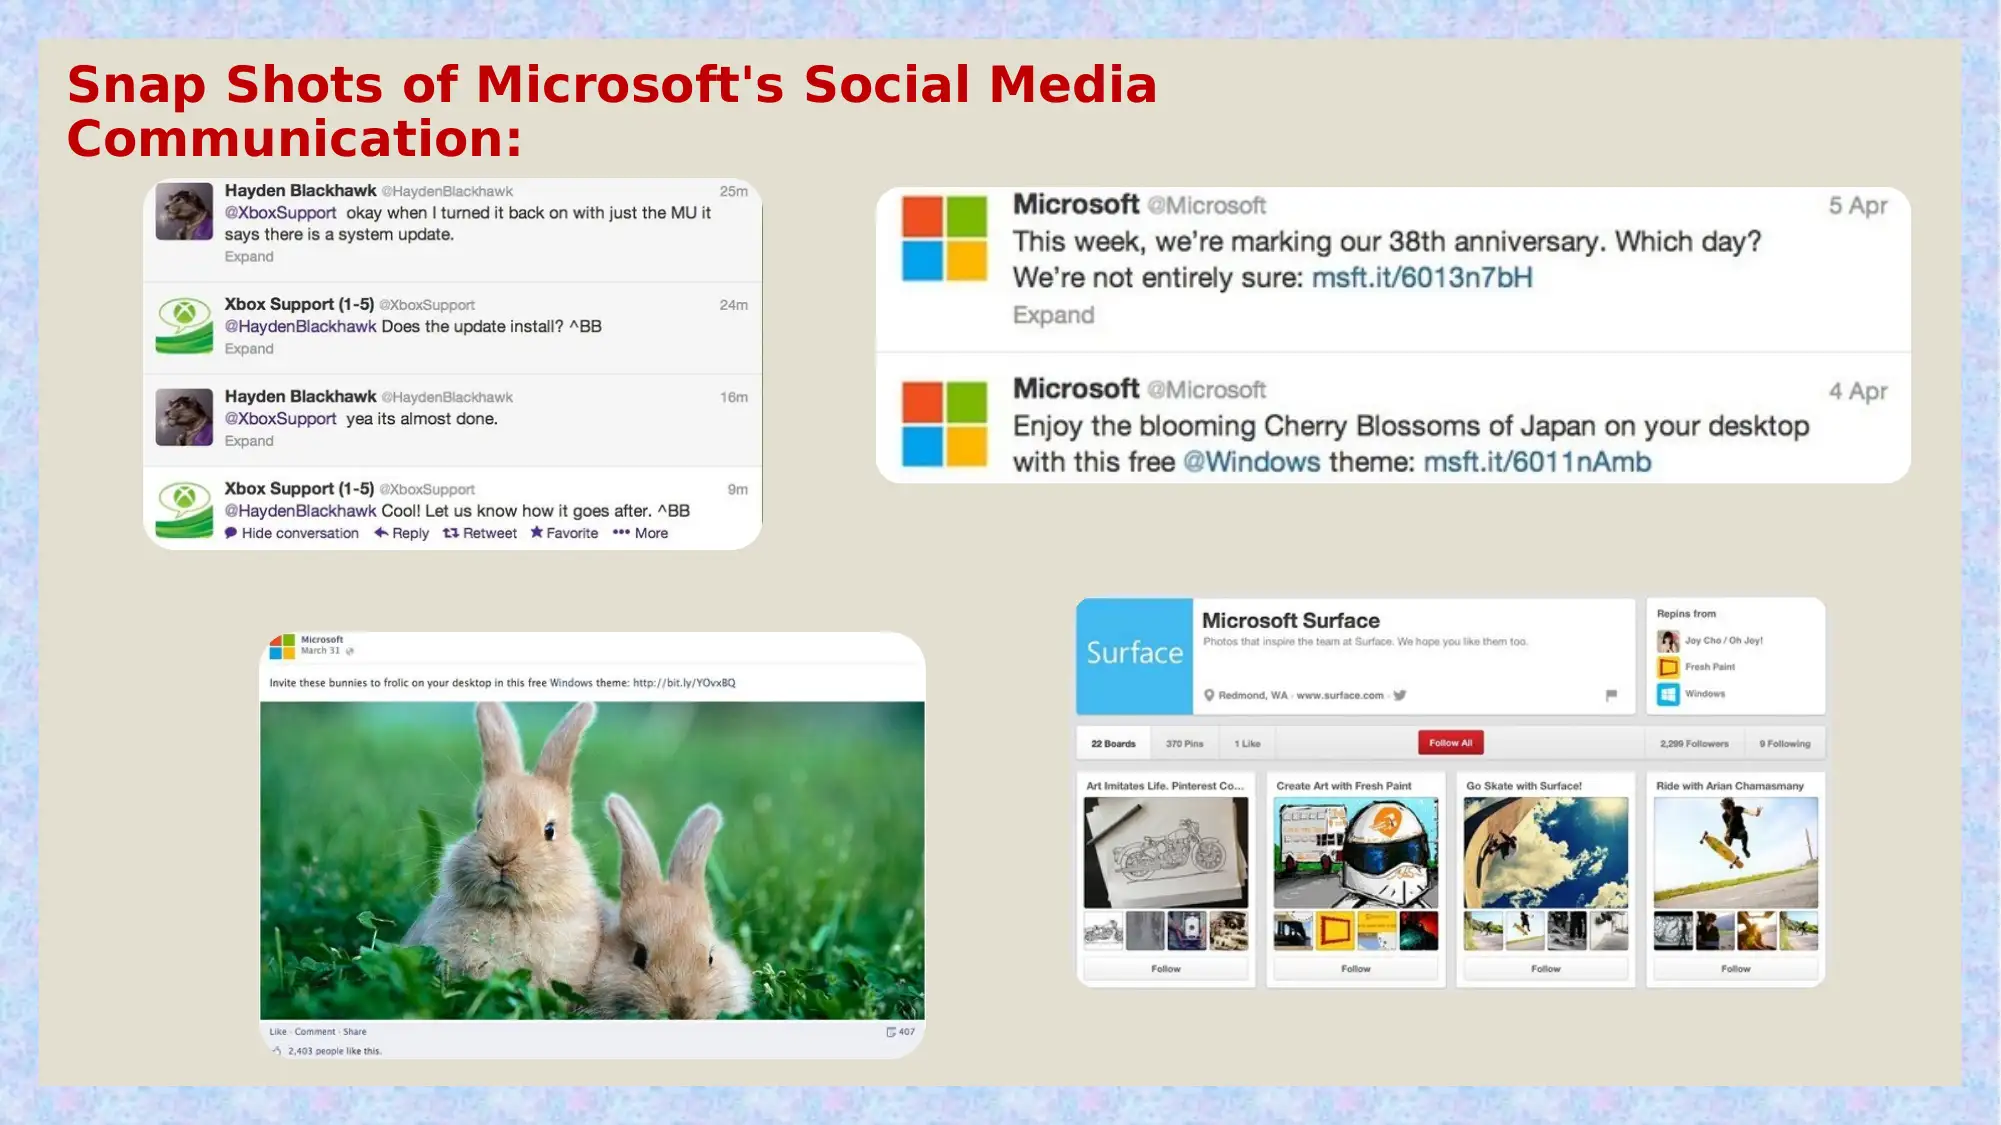Click the Fresh Paint repin icon

click(1668, 667)
